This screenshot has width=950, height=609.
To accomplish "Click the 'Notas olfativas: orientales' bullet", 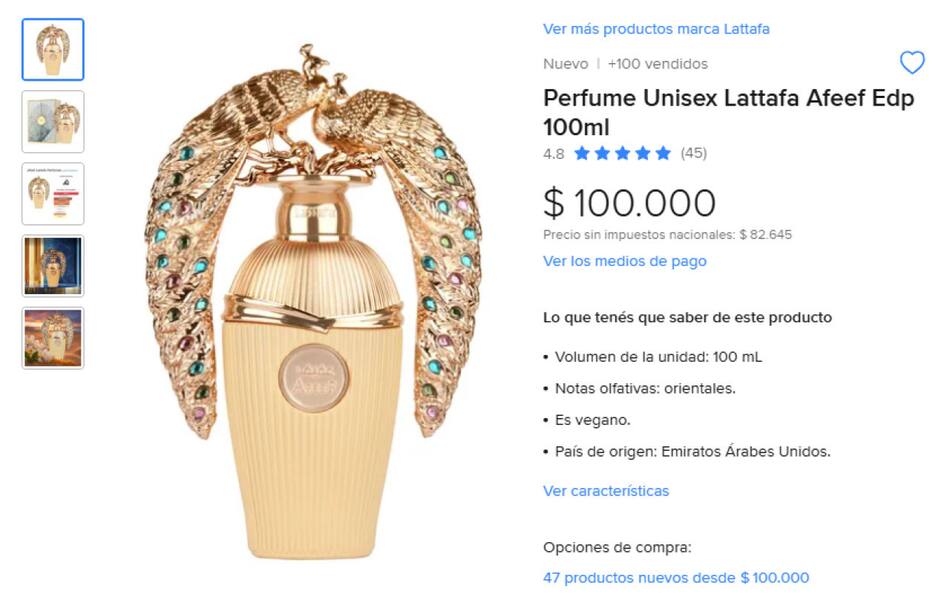I will [x=639, y=388].
